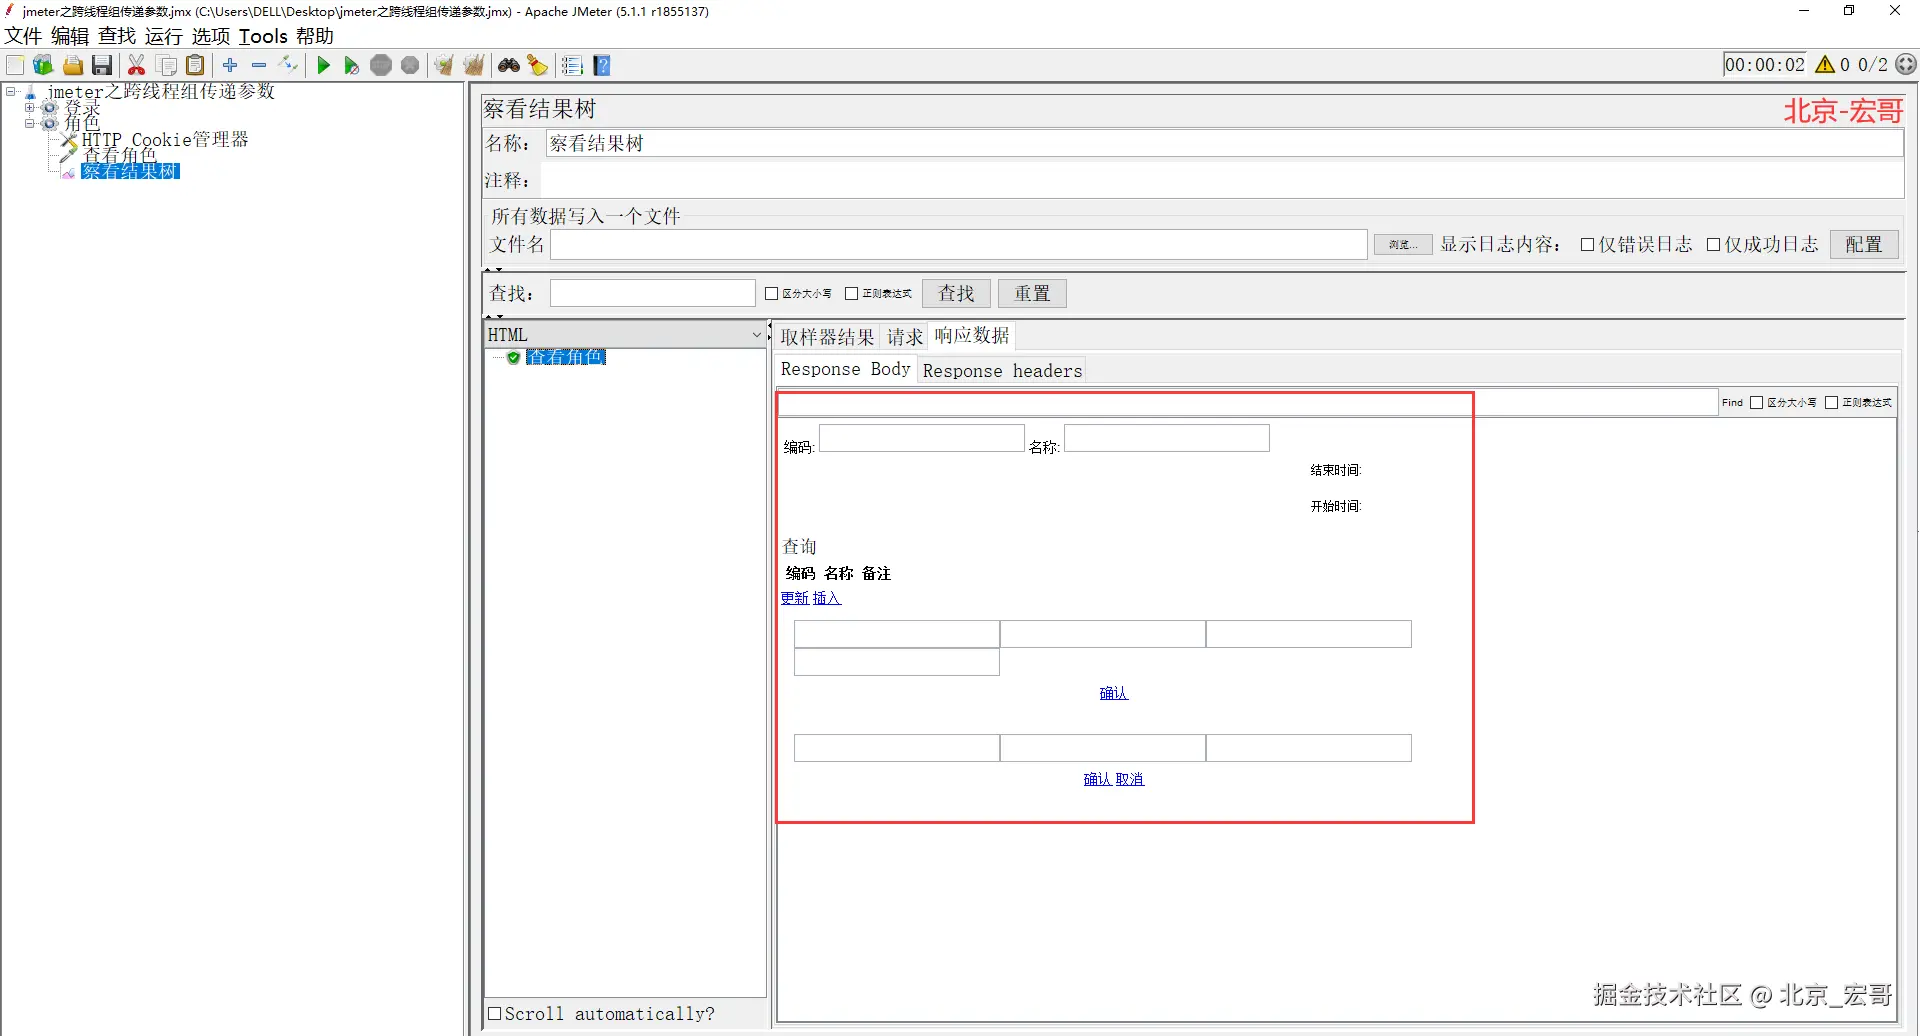Click the 插入 link
The height and width of the screenshot is (1036, 1920).
(827, 598)
